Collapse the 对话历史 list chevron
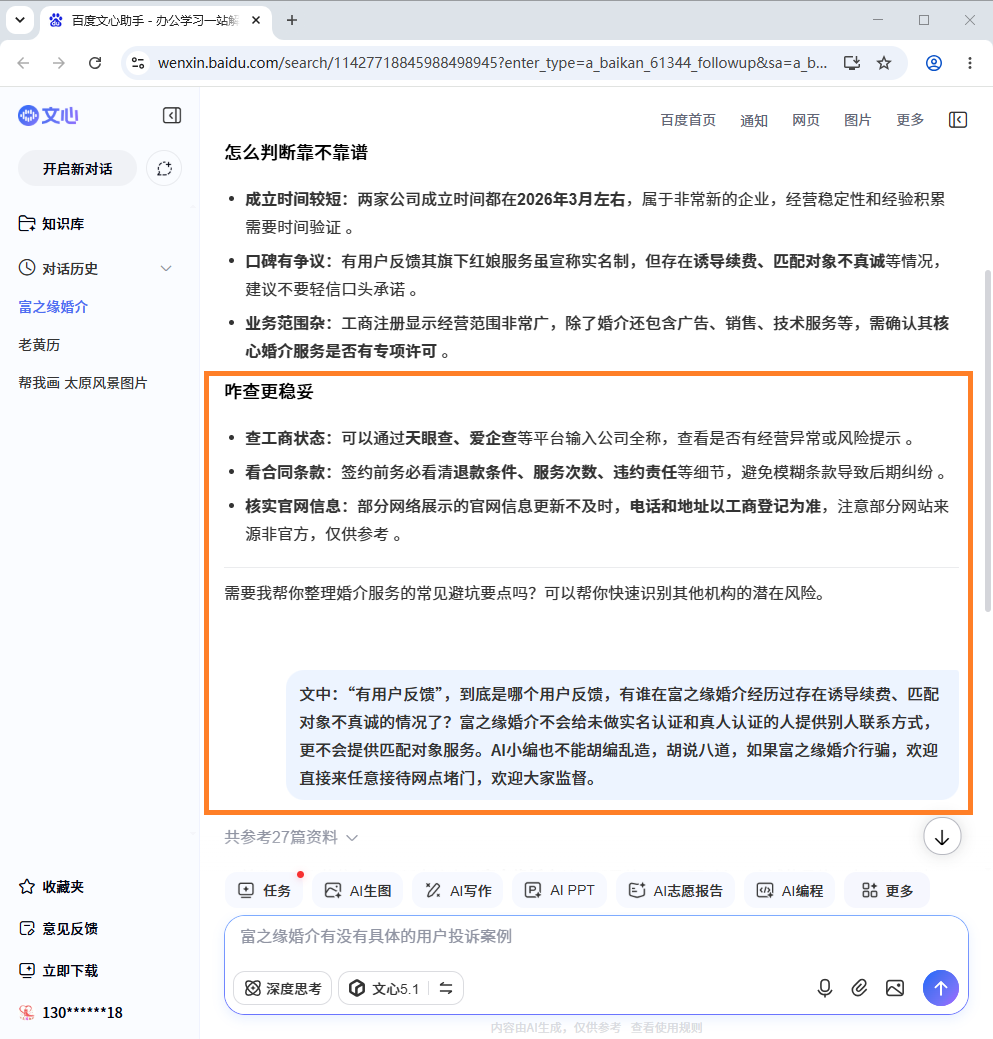This screenshot has height=1039, width=993. coord(166,268)
